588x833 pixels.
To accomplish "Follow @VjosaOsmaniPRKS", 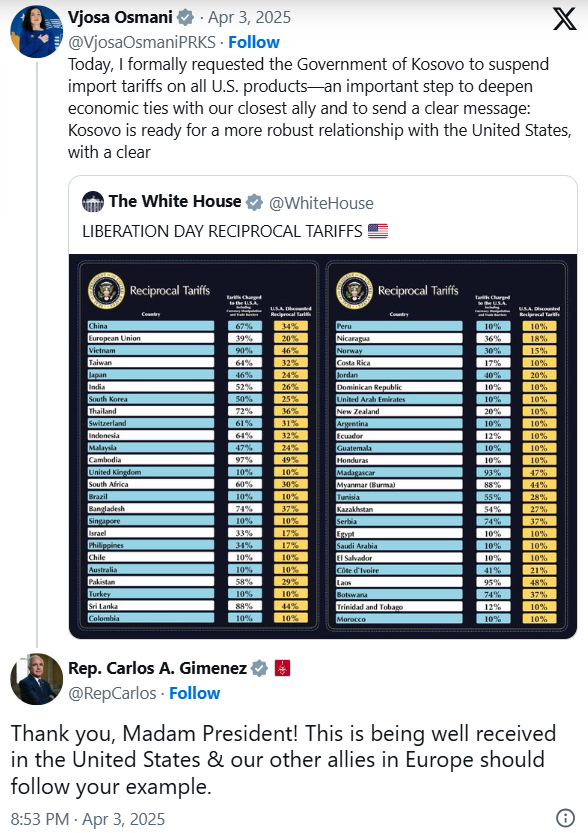I will click(254, 42).
